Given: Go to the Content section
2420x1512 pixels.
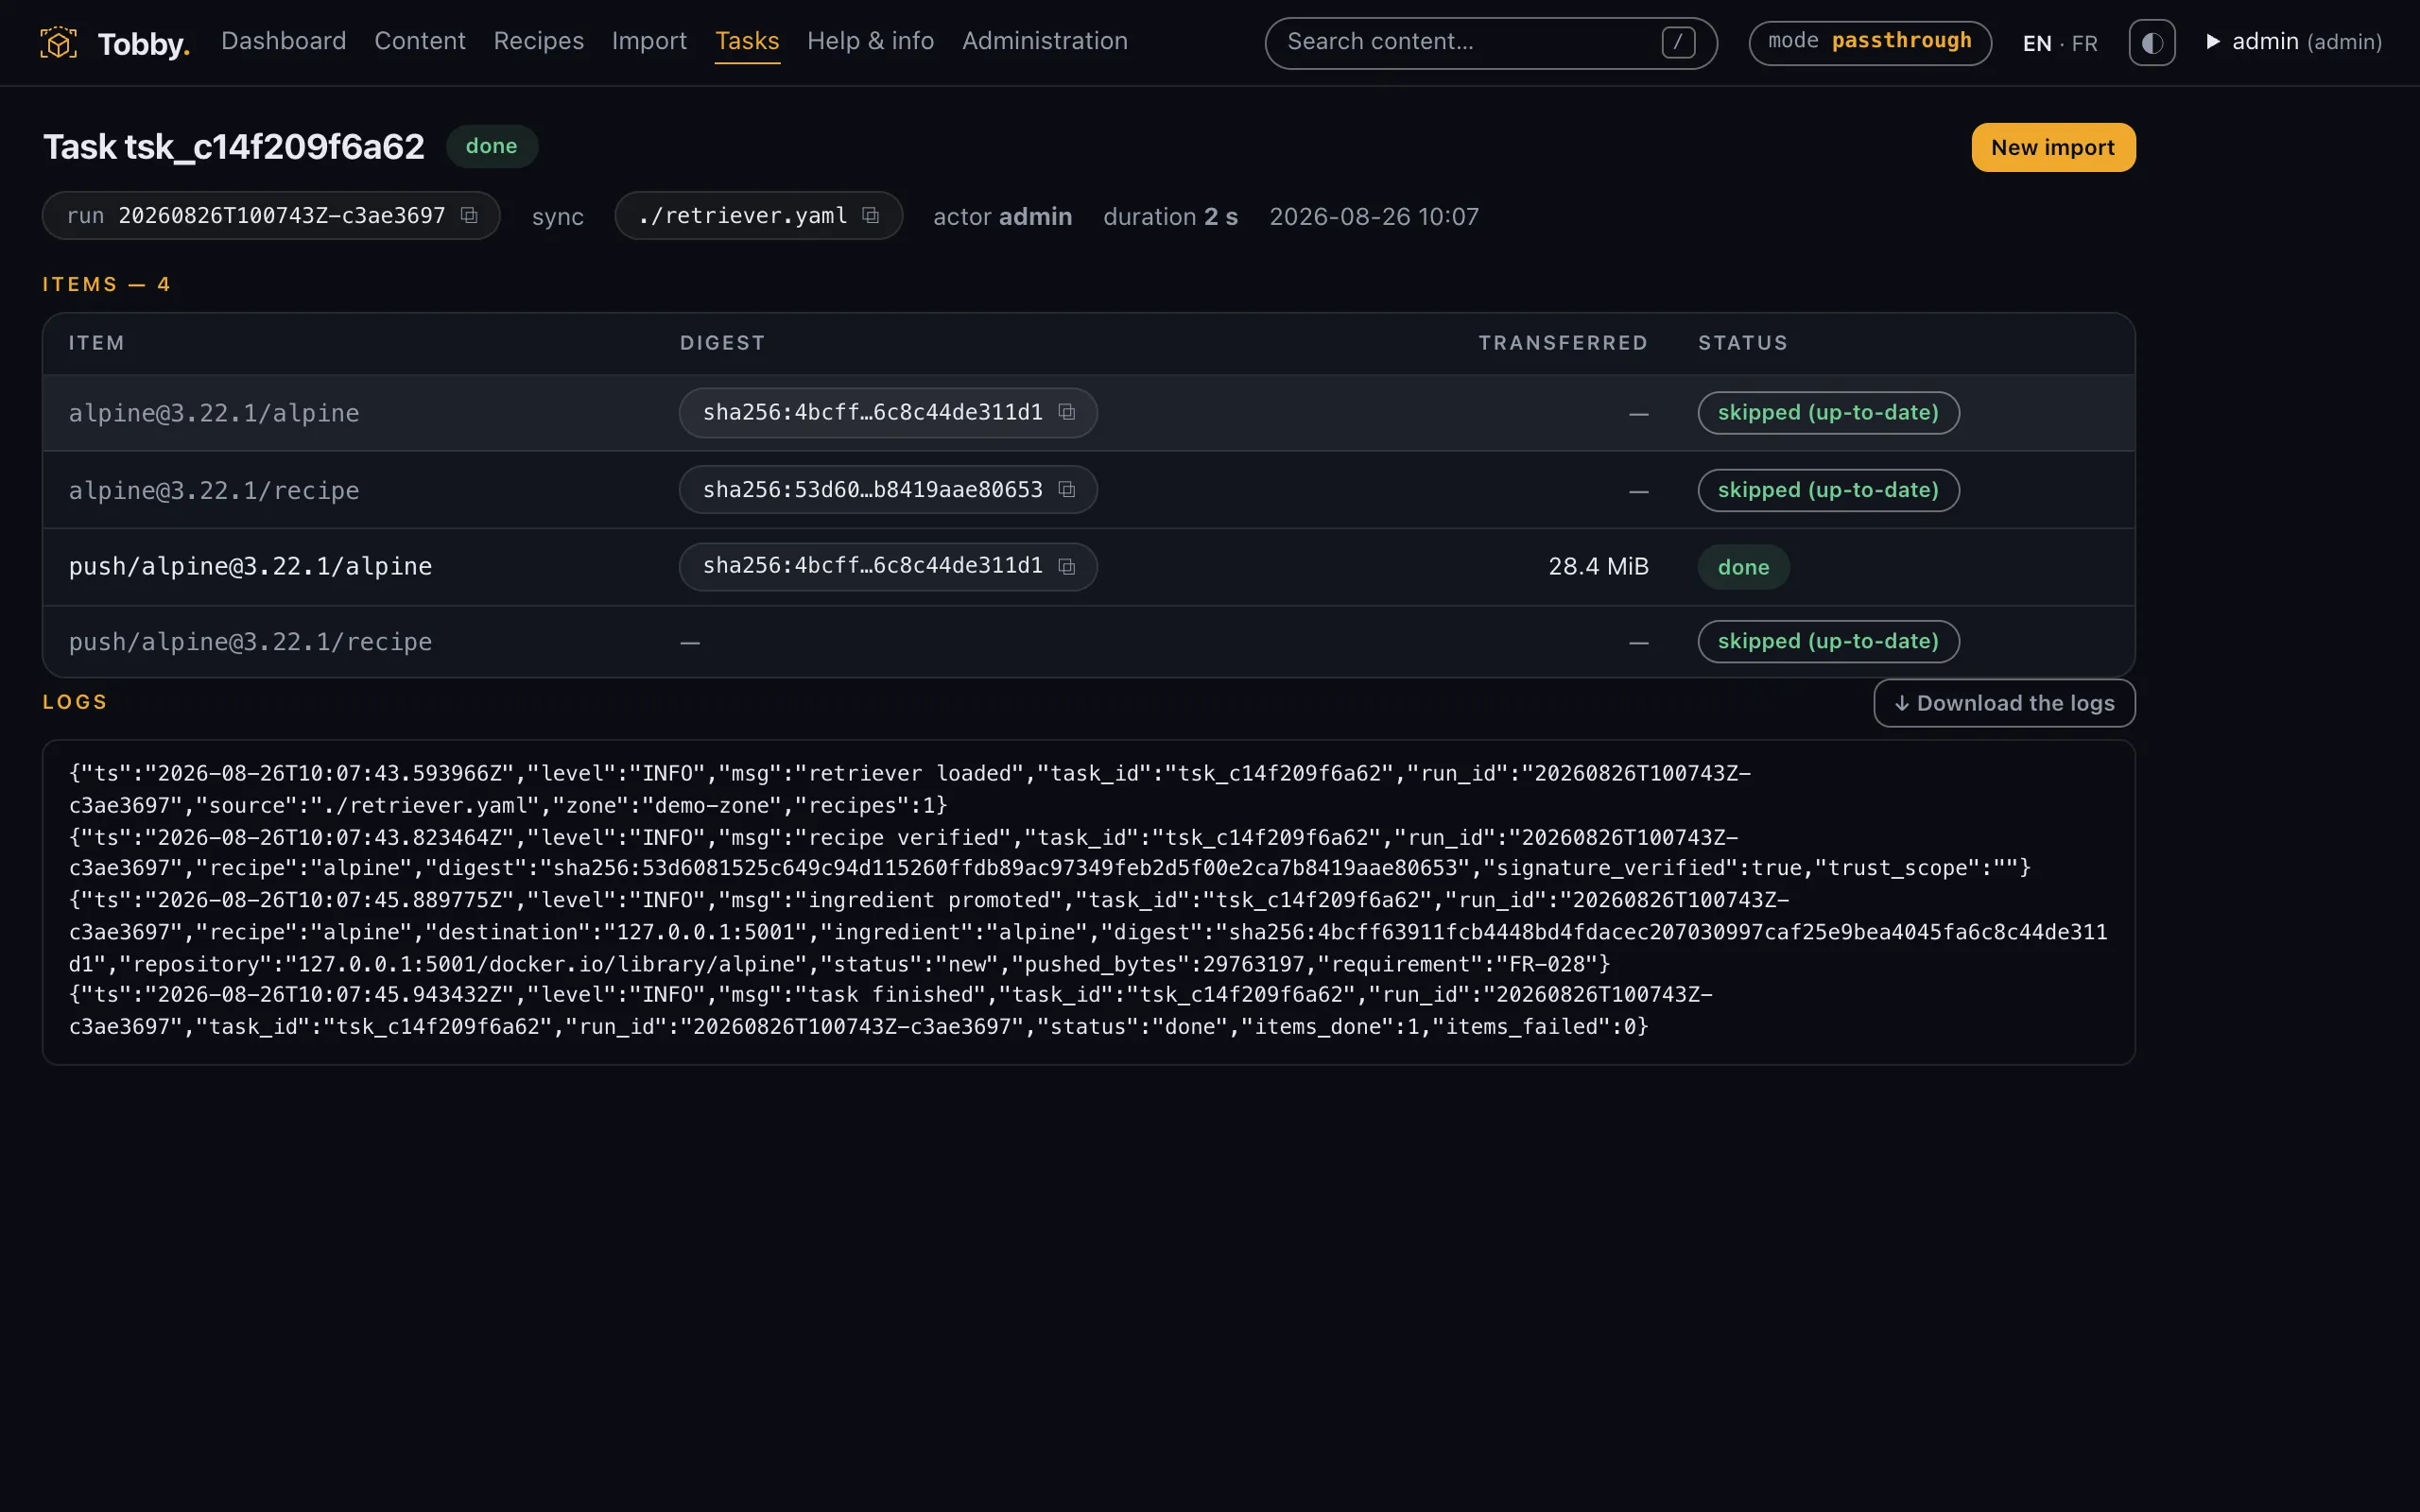Looking at the screenshot, I should click(420, 41).
